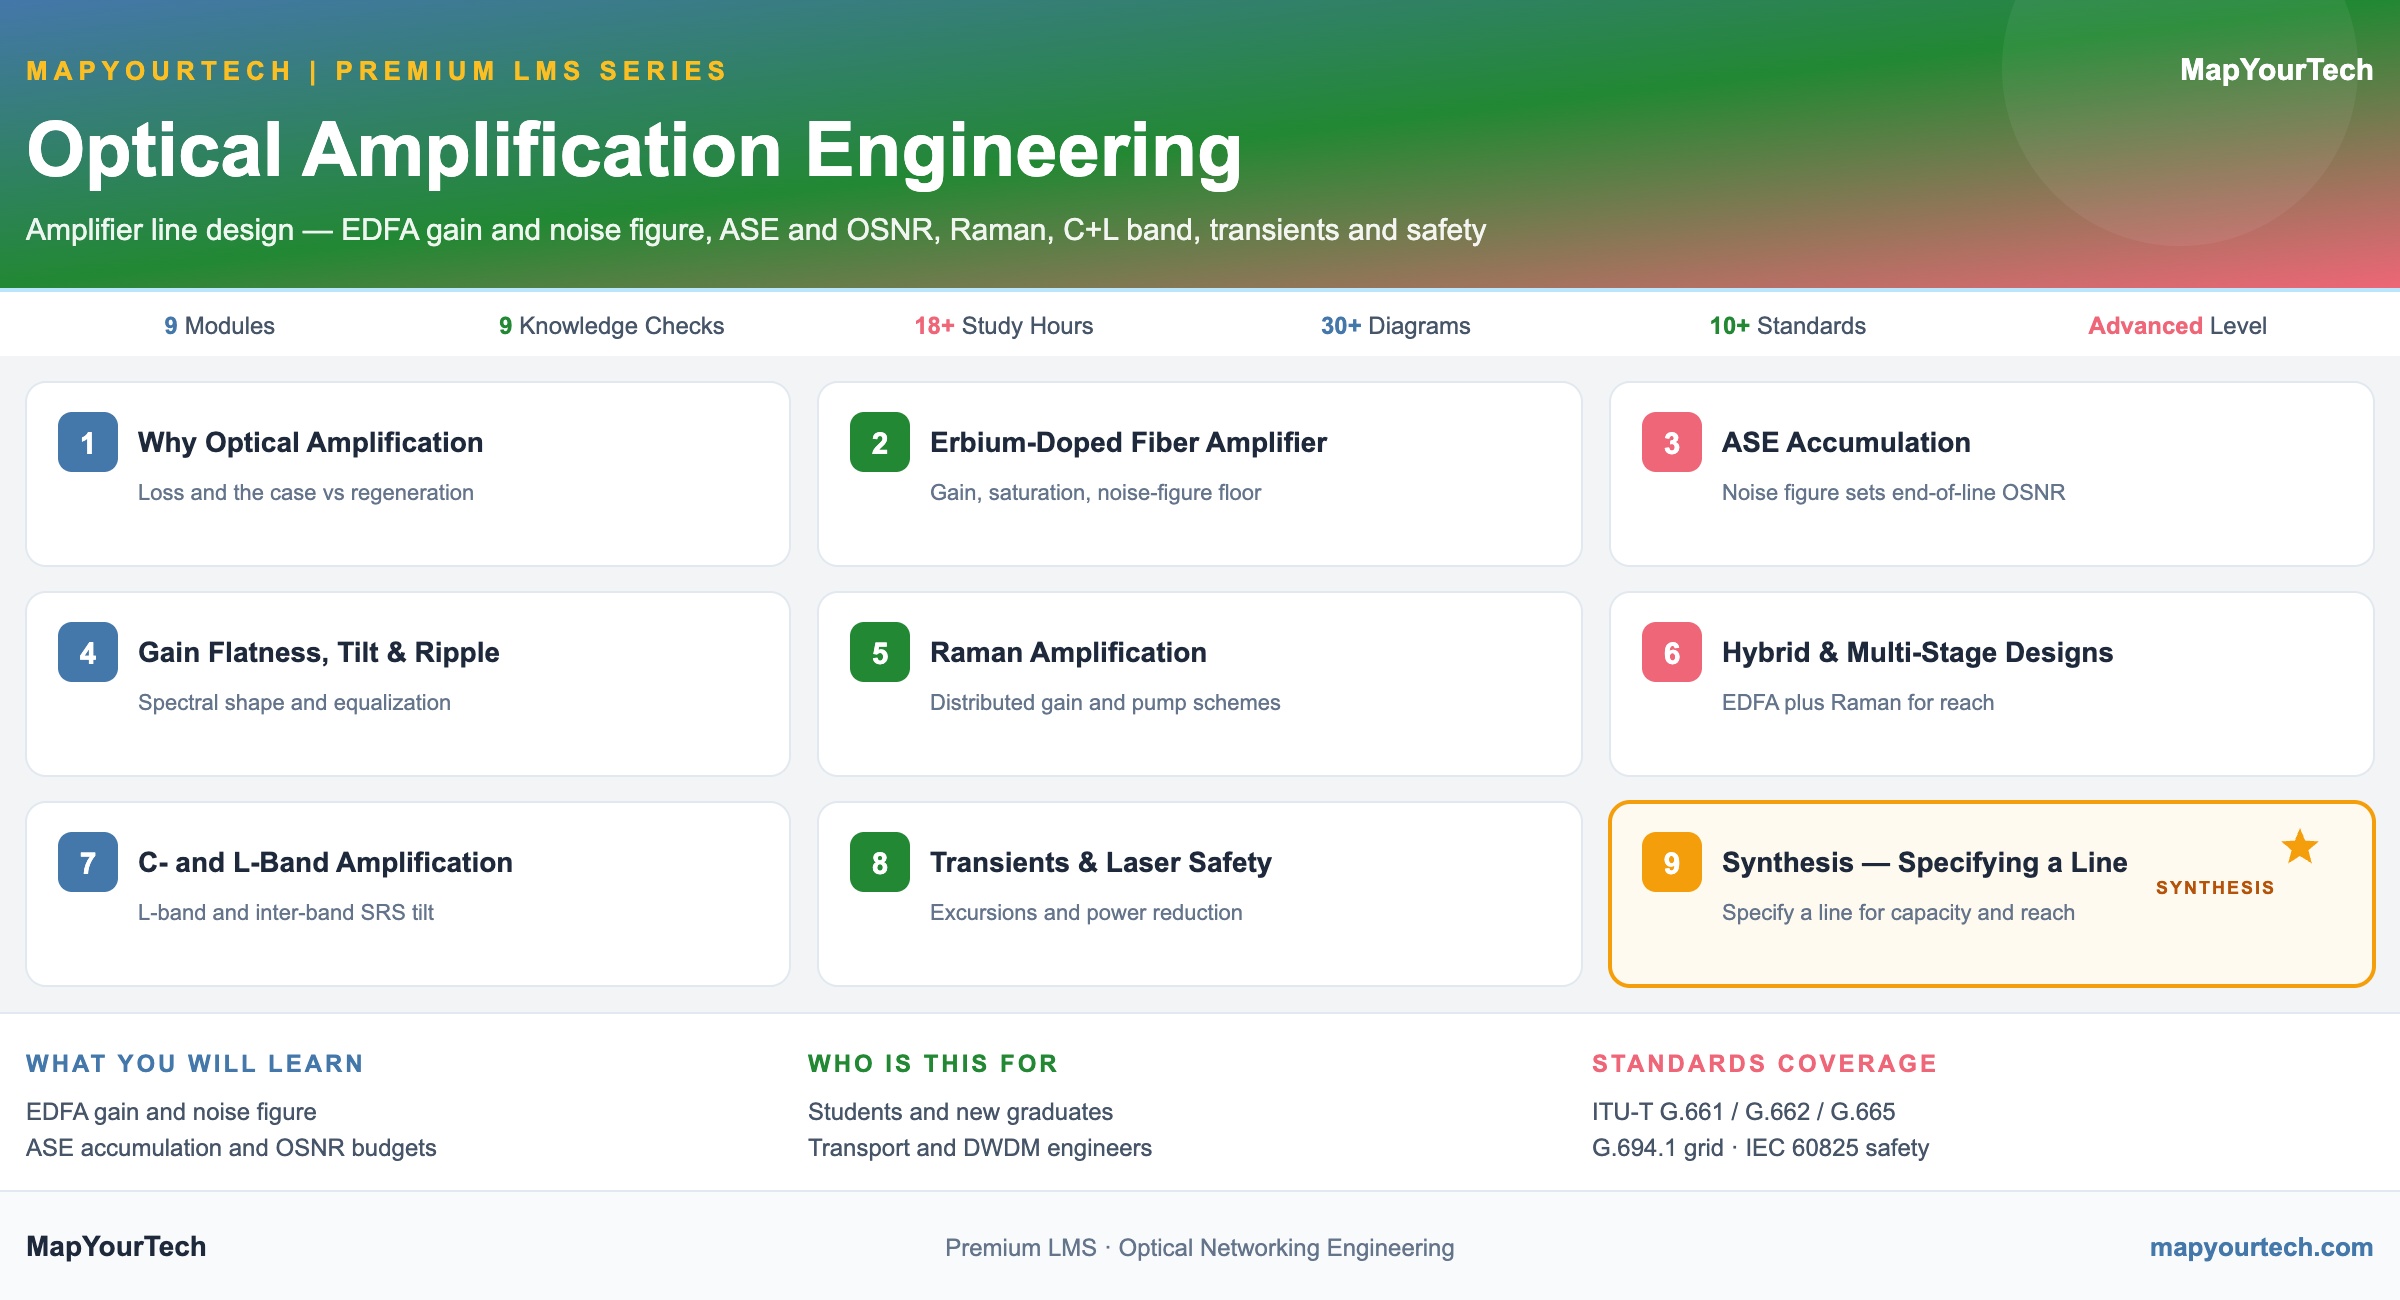The image size is (2400, 1300).
Task: Select the 18+ Study Hours stat
Action: pyautogui.click(x=1003, y=326)
